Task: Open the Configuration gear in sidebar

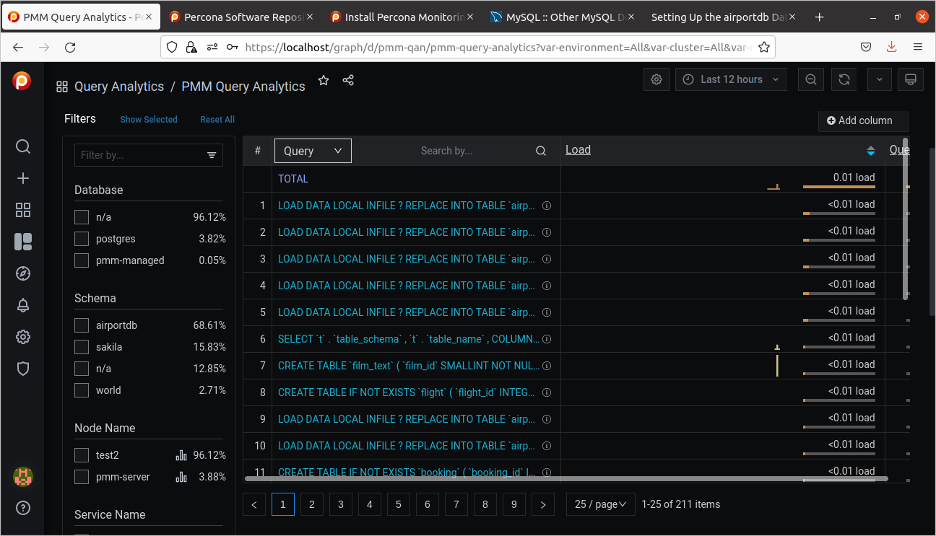Action: click(x=23, y=337)
